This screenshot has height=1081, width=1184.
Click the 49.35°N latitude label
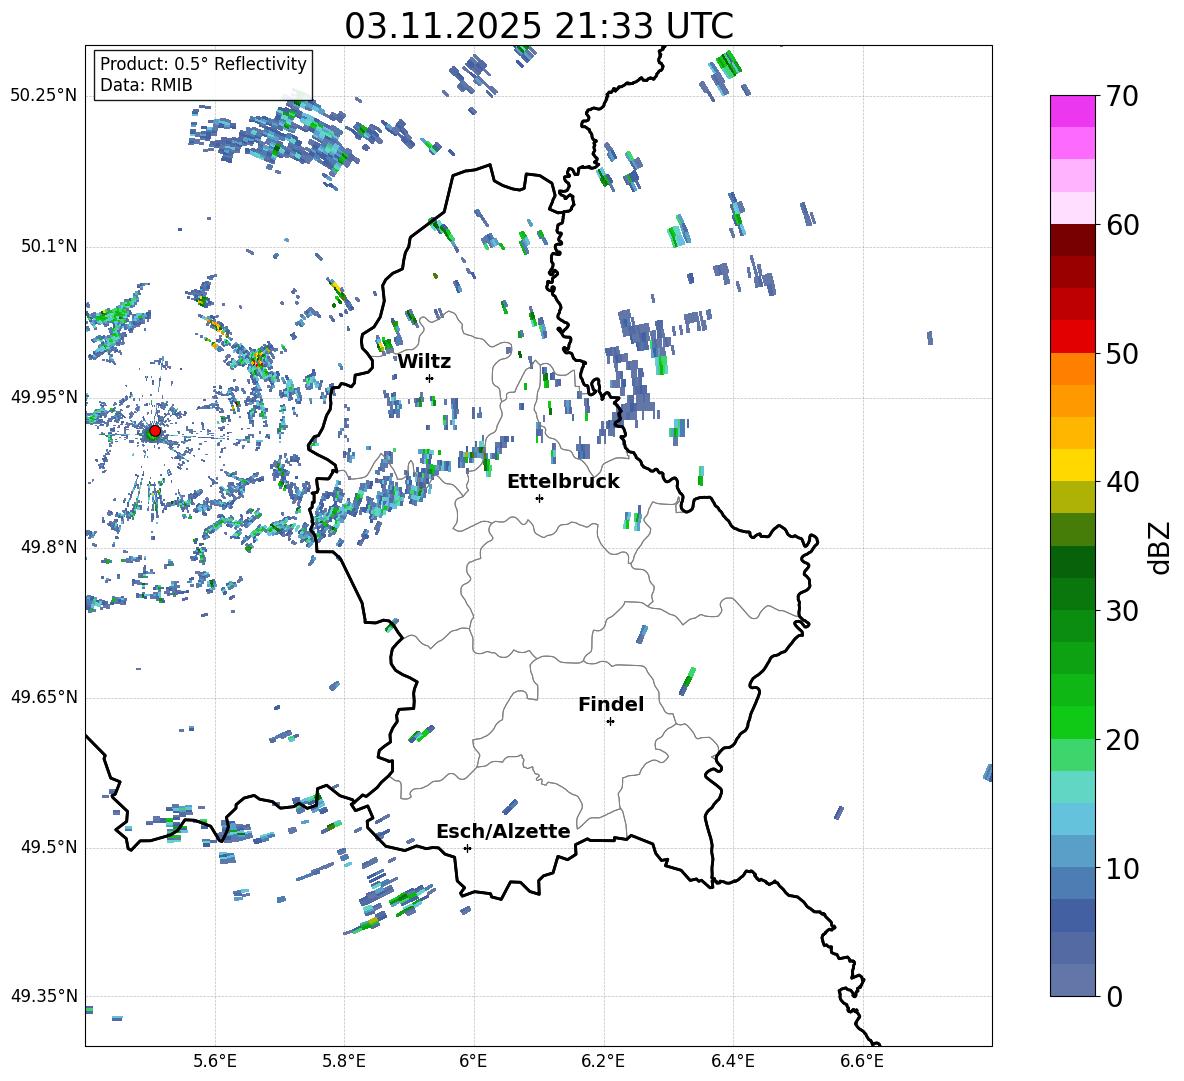point(44,996)
